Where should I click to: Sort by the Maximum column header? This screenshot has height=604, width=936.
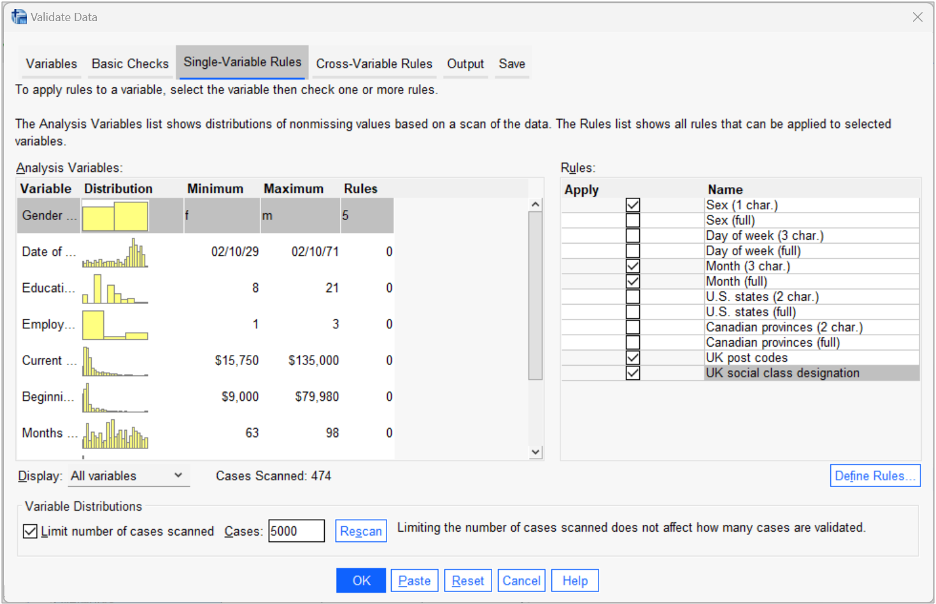[x=294, y=189]
